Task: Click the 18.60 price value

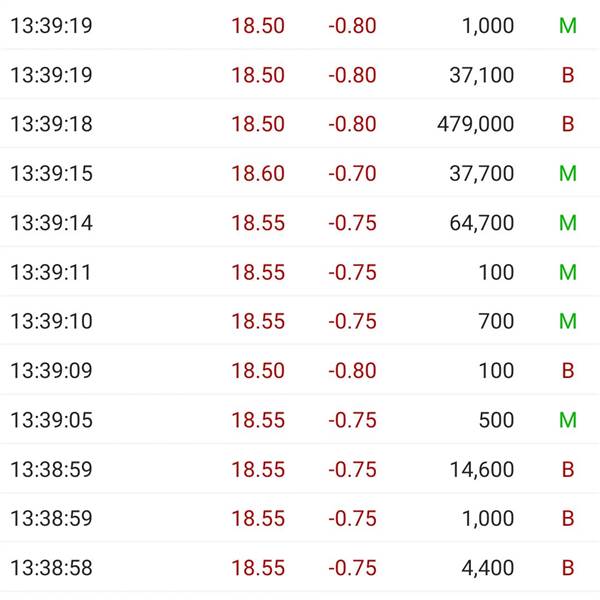Action: [x=258, y=173]
